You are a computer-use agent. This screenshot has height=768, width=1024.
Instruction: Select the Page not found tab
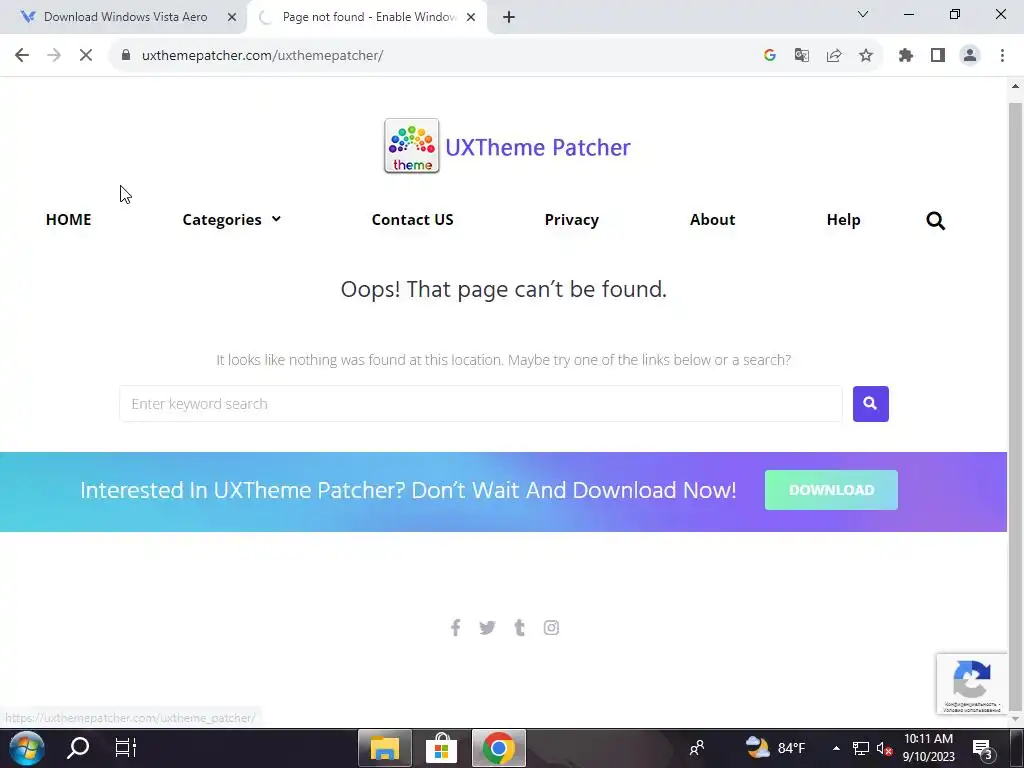[x=368, y=17]
